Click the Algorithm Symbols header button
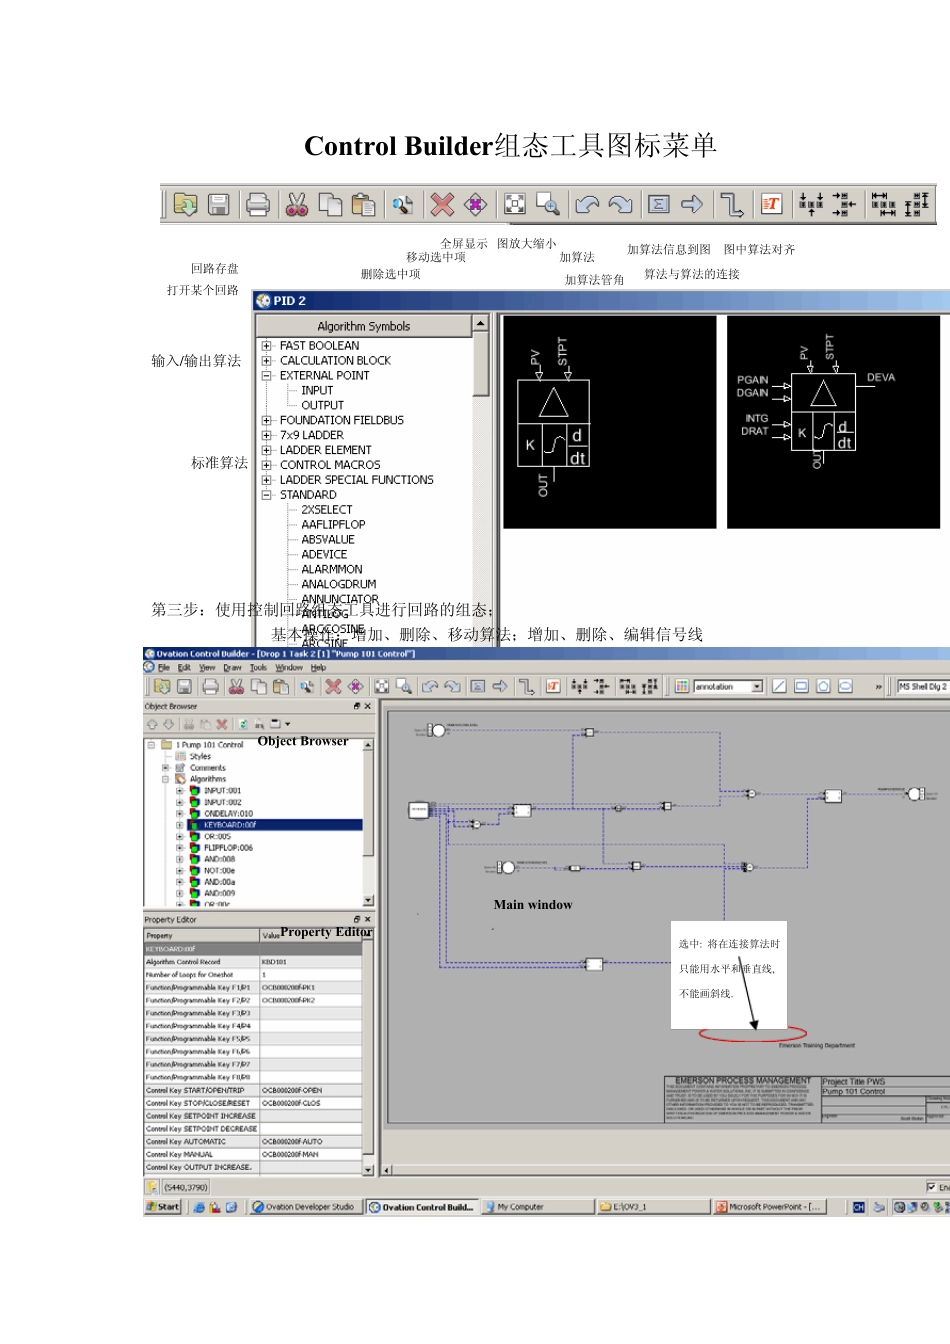Screen dimensions: 950x1344 (x=364, y=326)
